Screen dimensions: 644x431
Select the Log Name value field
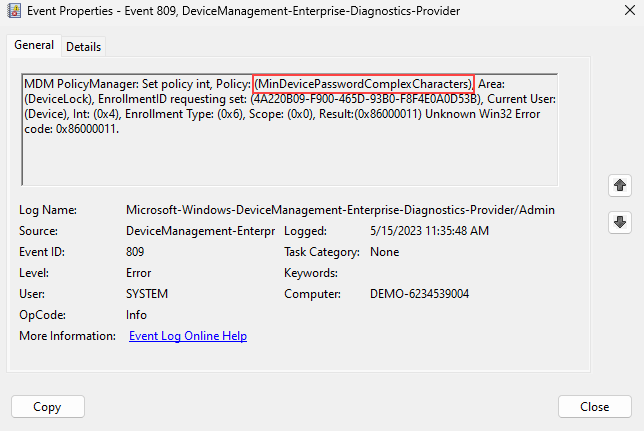point(340,210)
